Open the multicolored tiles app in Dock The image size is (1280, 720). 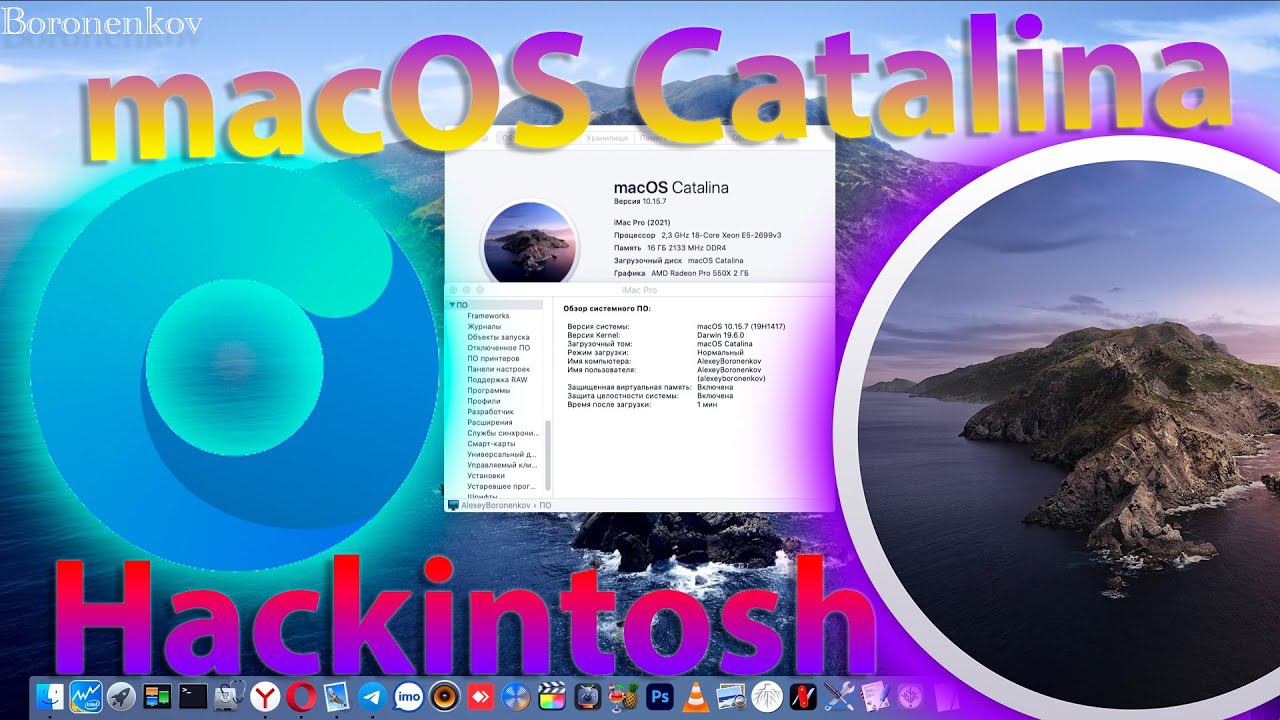(157, 697)
